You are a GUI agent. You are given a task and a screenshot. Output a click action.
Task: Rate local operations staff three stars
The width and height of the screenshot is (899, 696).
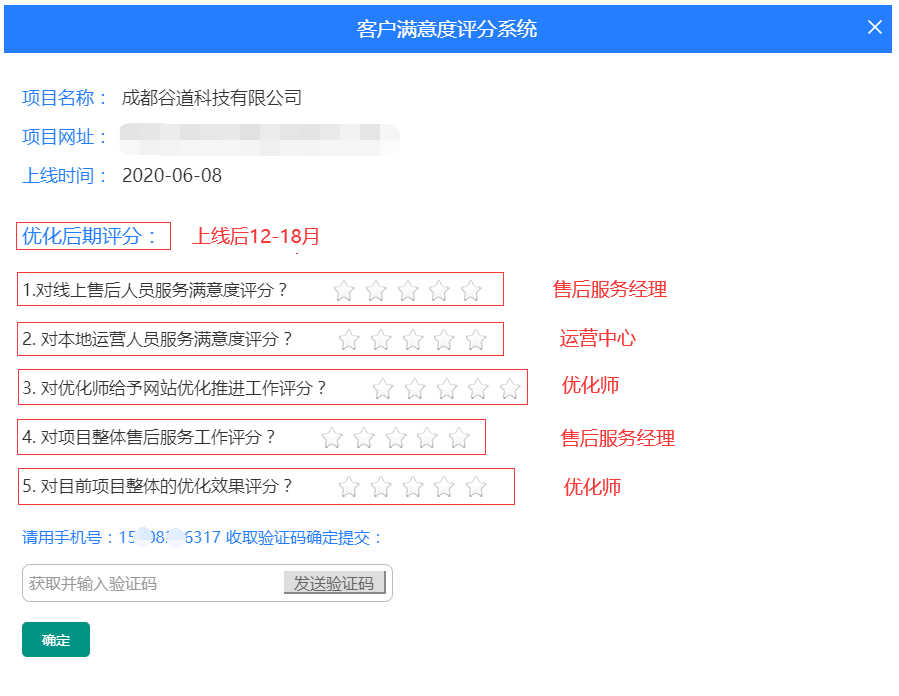413,340
